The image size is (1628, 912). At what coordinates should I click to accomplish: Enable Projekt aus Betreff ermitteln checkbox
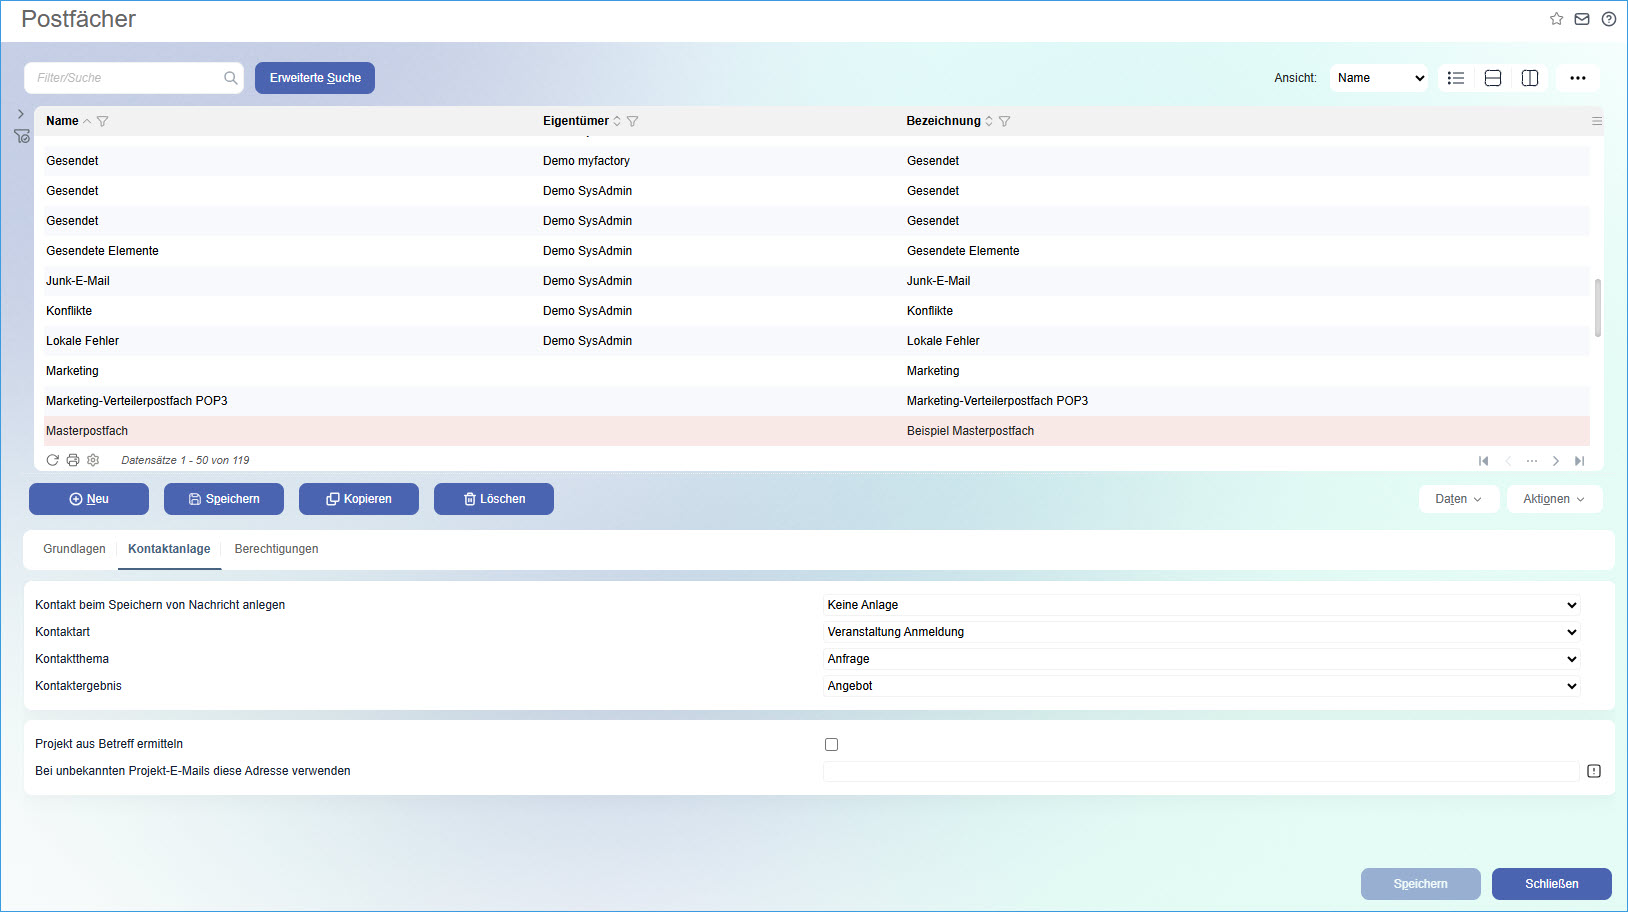[x=831, y=744]
